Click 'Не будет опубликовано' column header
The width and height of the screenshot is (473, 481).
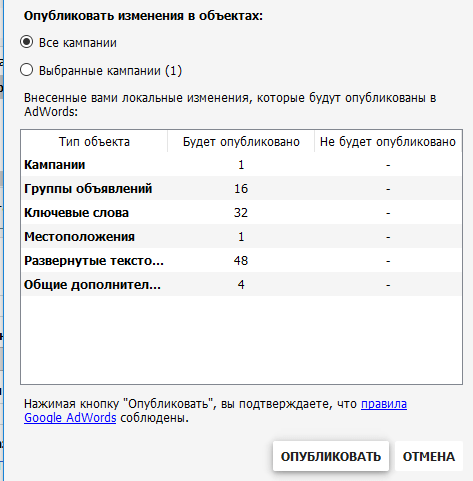click(388, 142)
